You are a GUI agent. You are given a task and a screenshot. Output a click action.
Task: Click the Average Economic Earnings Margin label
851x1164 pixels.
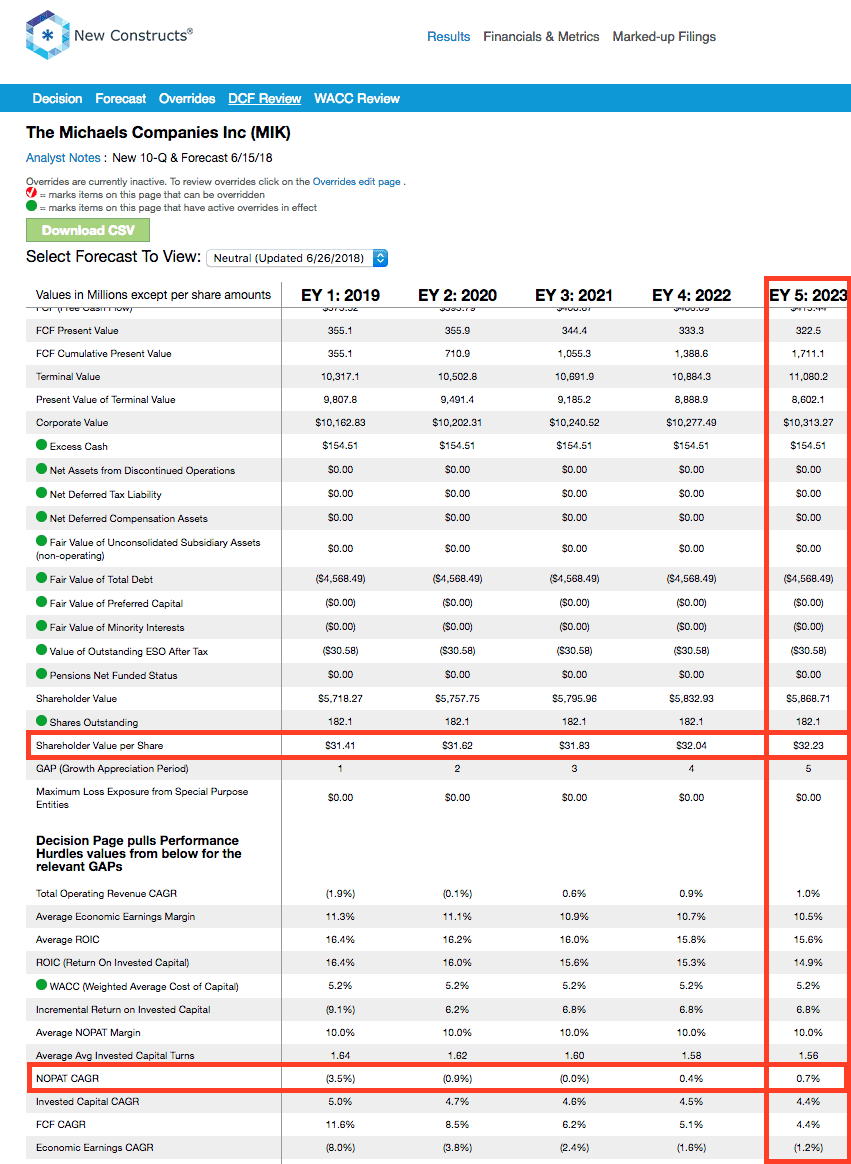point(115,917)
